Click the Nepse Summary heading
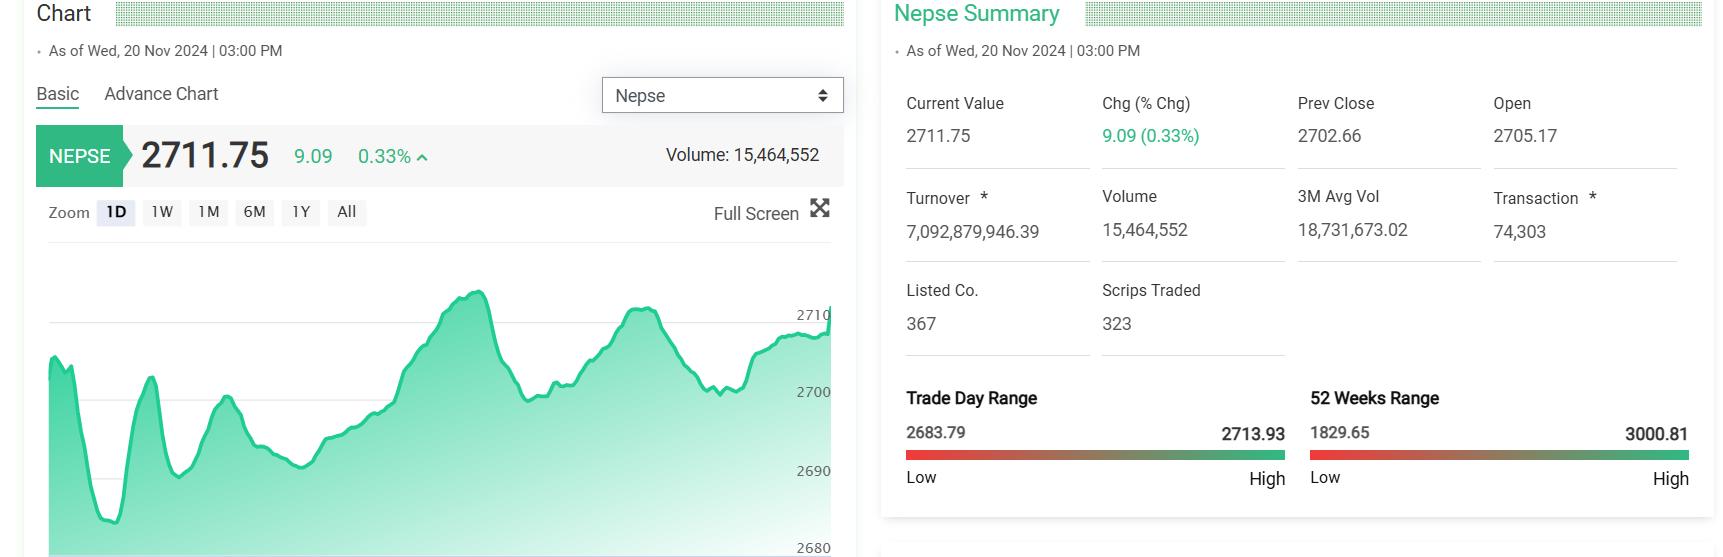 (x=976, y=14)
